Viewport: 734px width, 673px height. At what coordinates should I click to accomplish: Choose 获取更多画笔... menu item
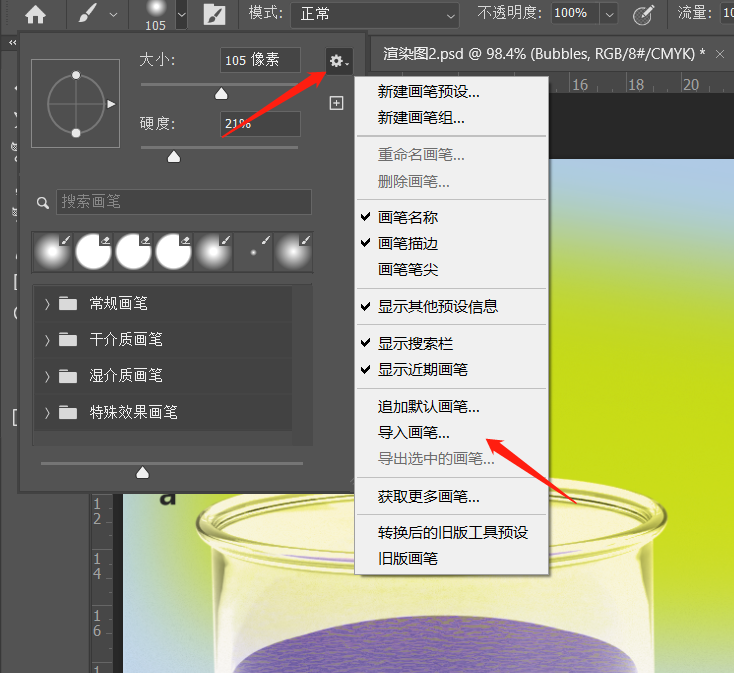[x=452, y=497]
